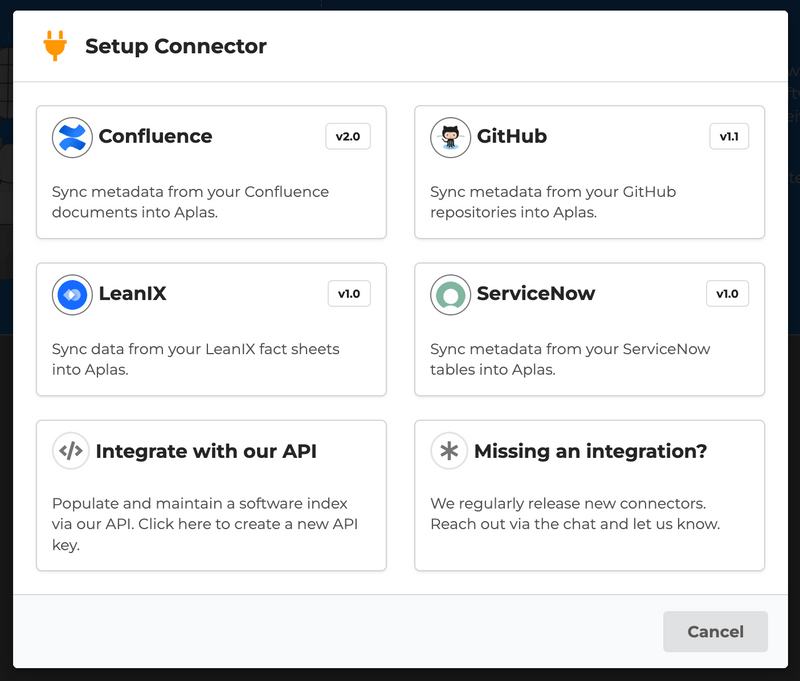800x681 pixels.
Task: Choose the GitHub connector heading
Action: tap(512, 137)
